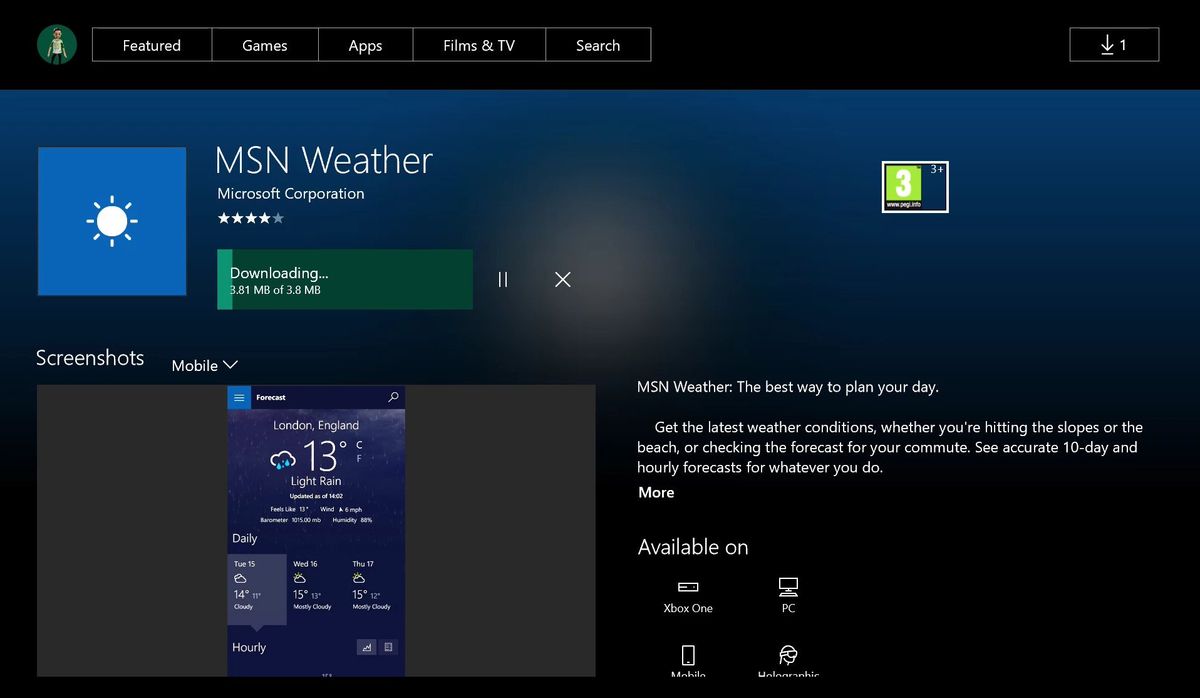
Task: Open the PEGI 3 rating badge
Action: [x=915, y=187]
